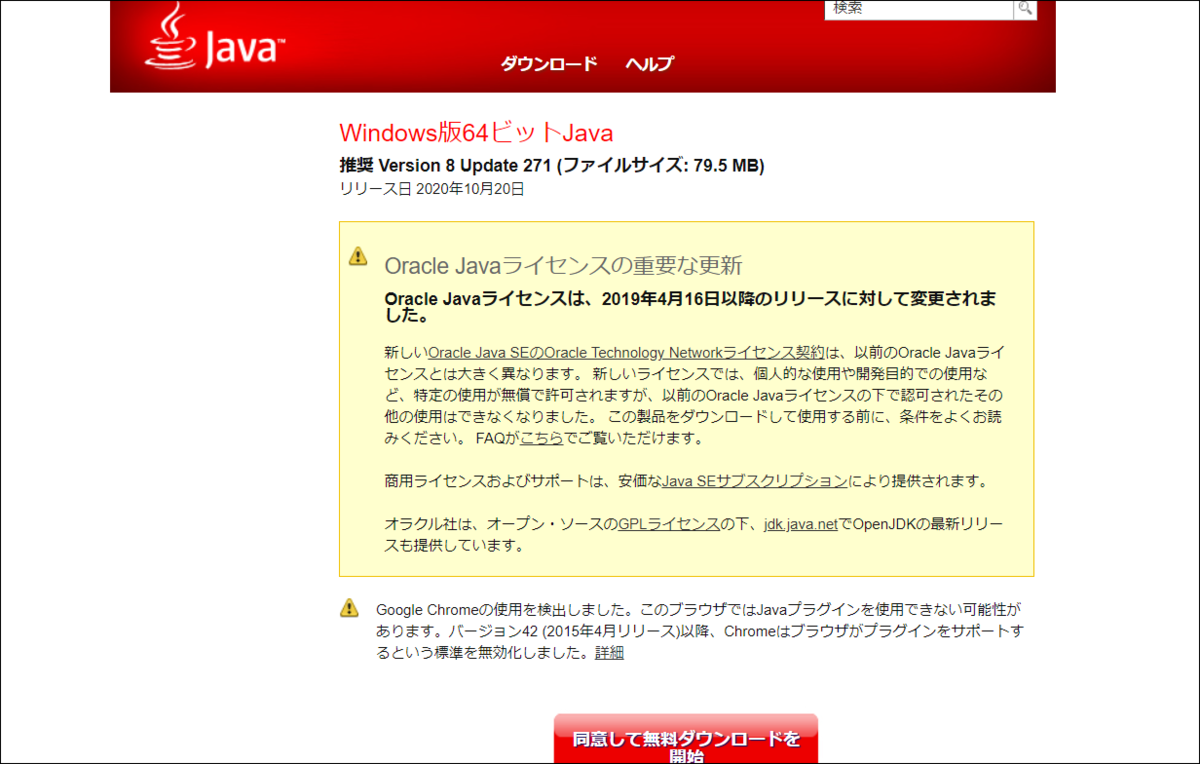Open the GPLライセンス link

pyautogui.click(x=669, y=524)
